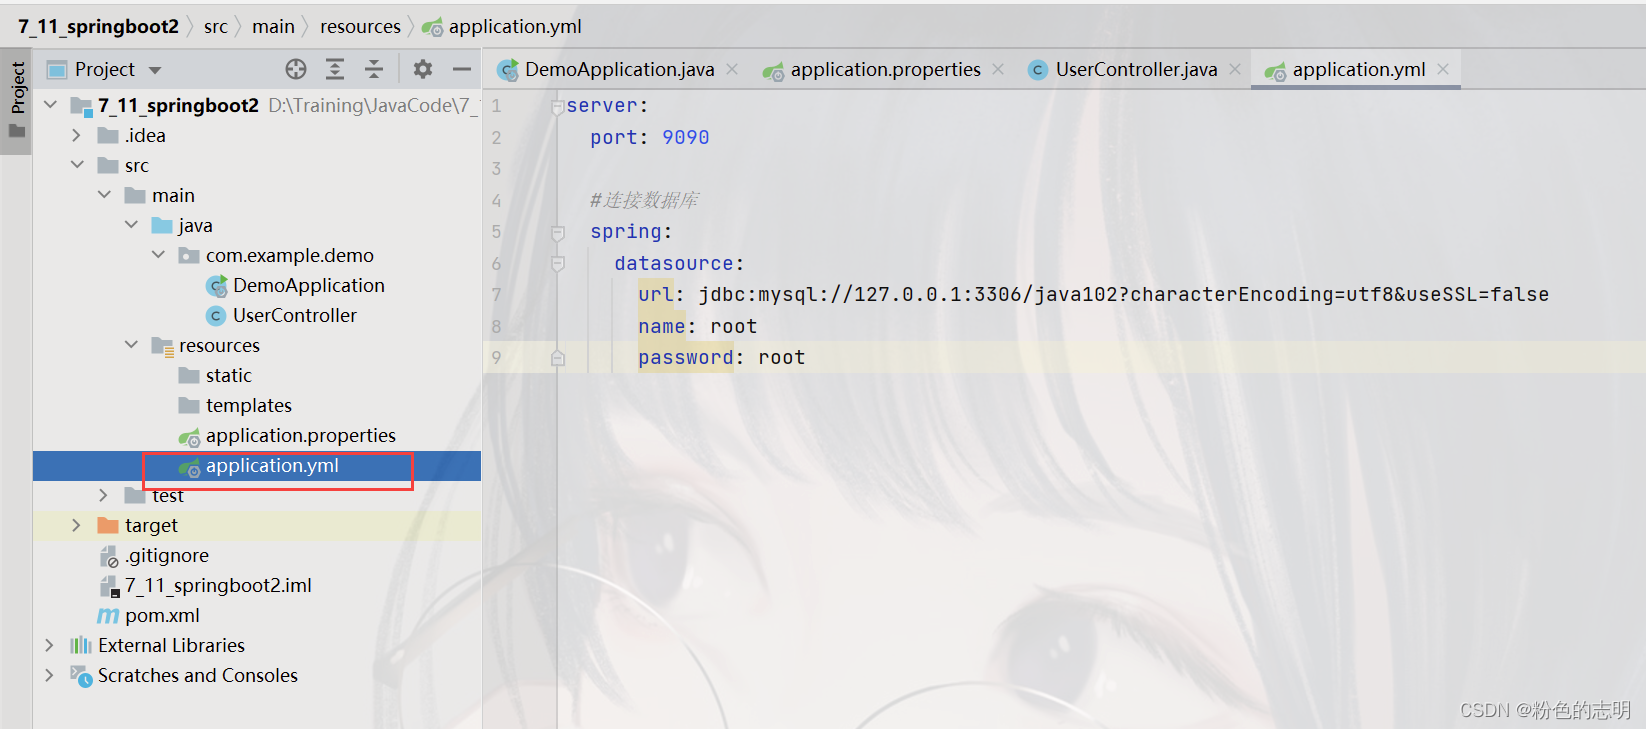This screenshot has height=729, width=1646.
Task: Click resources in breadcrumb path
Action: (360, 26)
